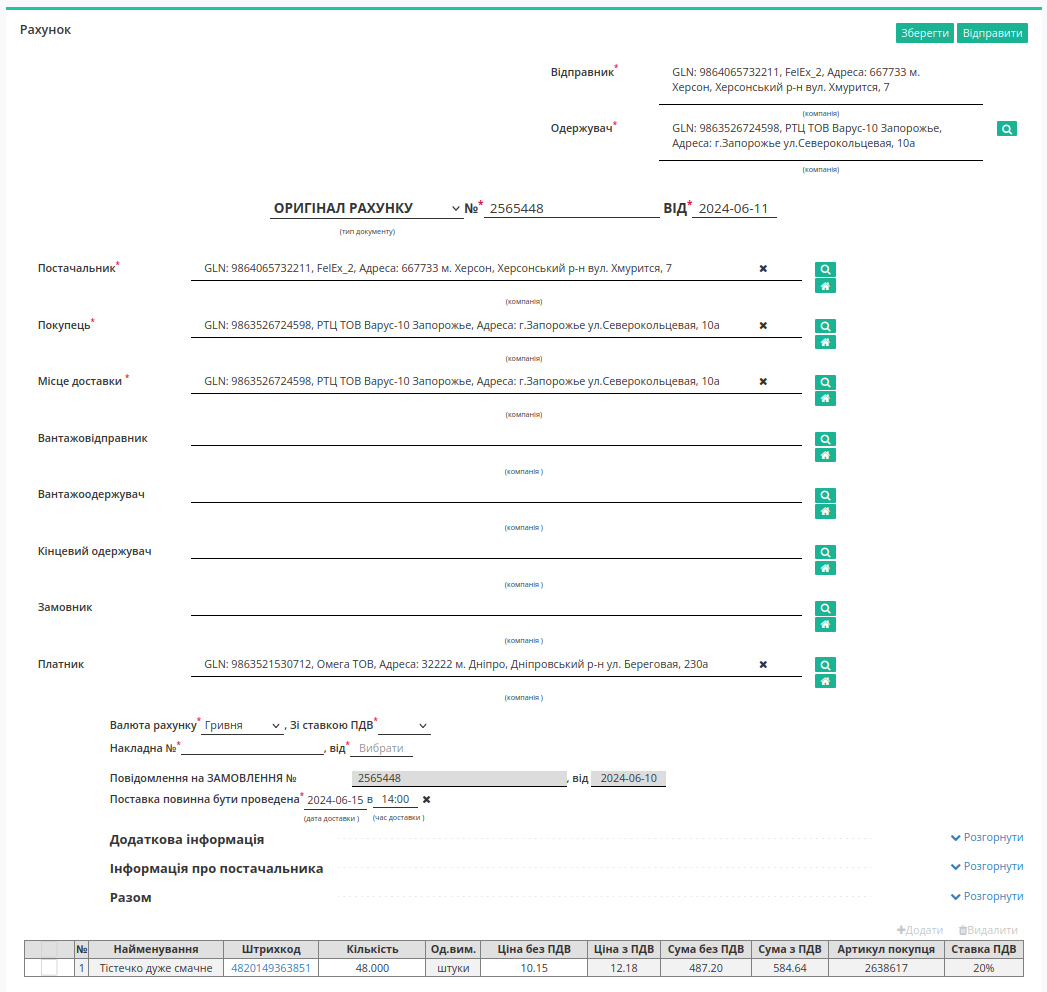
Task: Click order date field 2024-06-10
Action: pyautogui.click(x=628, y=778)
